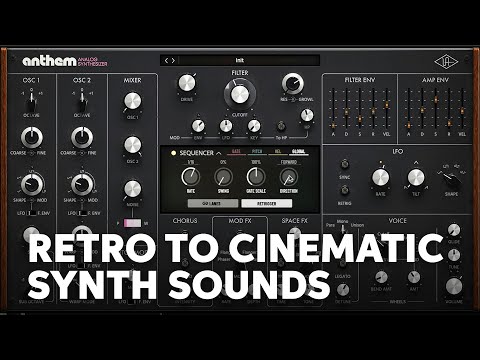This screenshot has height=360, width=480.
Task: Click the Filter Env Sustain slider
Action: pyautogui.click(x=360, y=118)
